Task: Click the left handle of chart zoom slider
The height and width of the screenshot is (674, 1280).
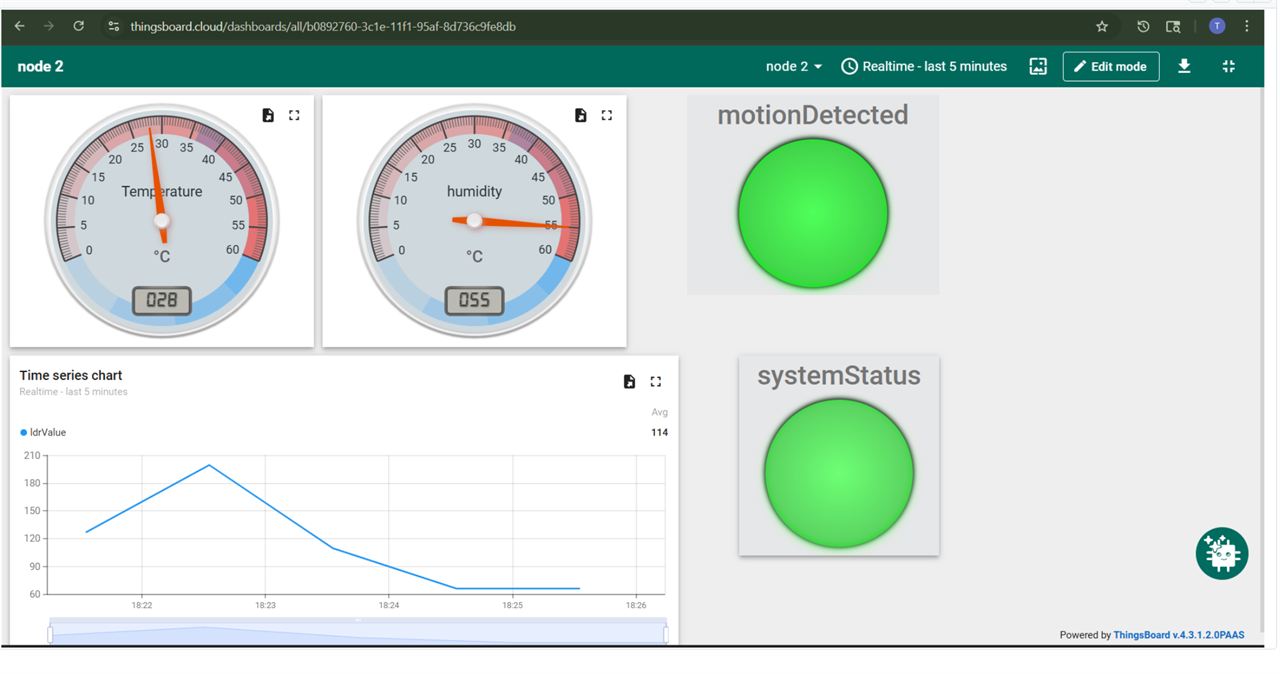Action: [x=50, y=634]
